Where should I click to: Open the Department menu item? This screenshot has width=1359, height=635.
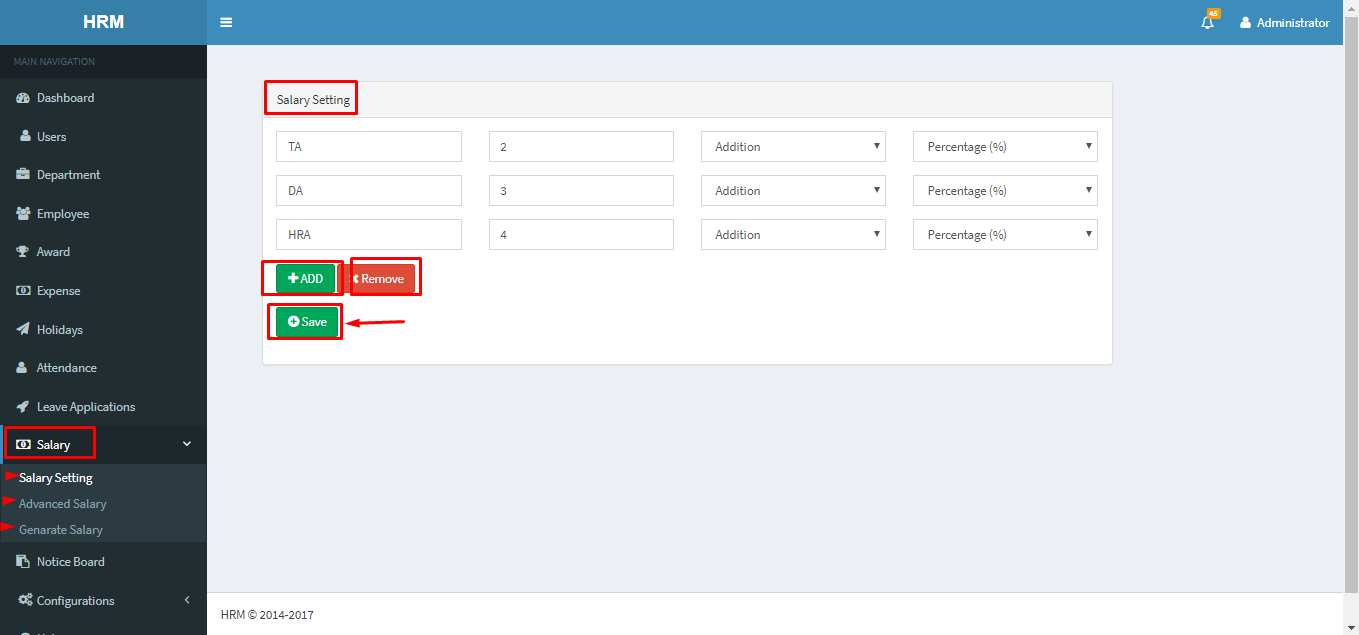point(103,174)
